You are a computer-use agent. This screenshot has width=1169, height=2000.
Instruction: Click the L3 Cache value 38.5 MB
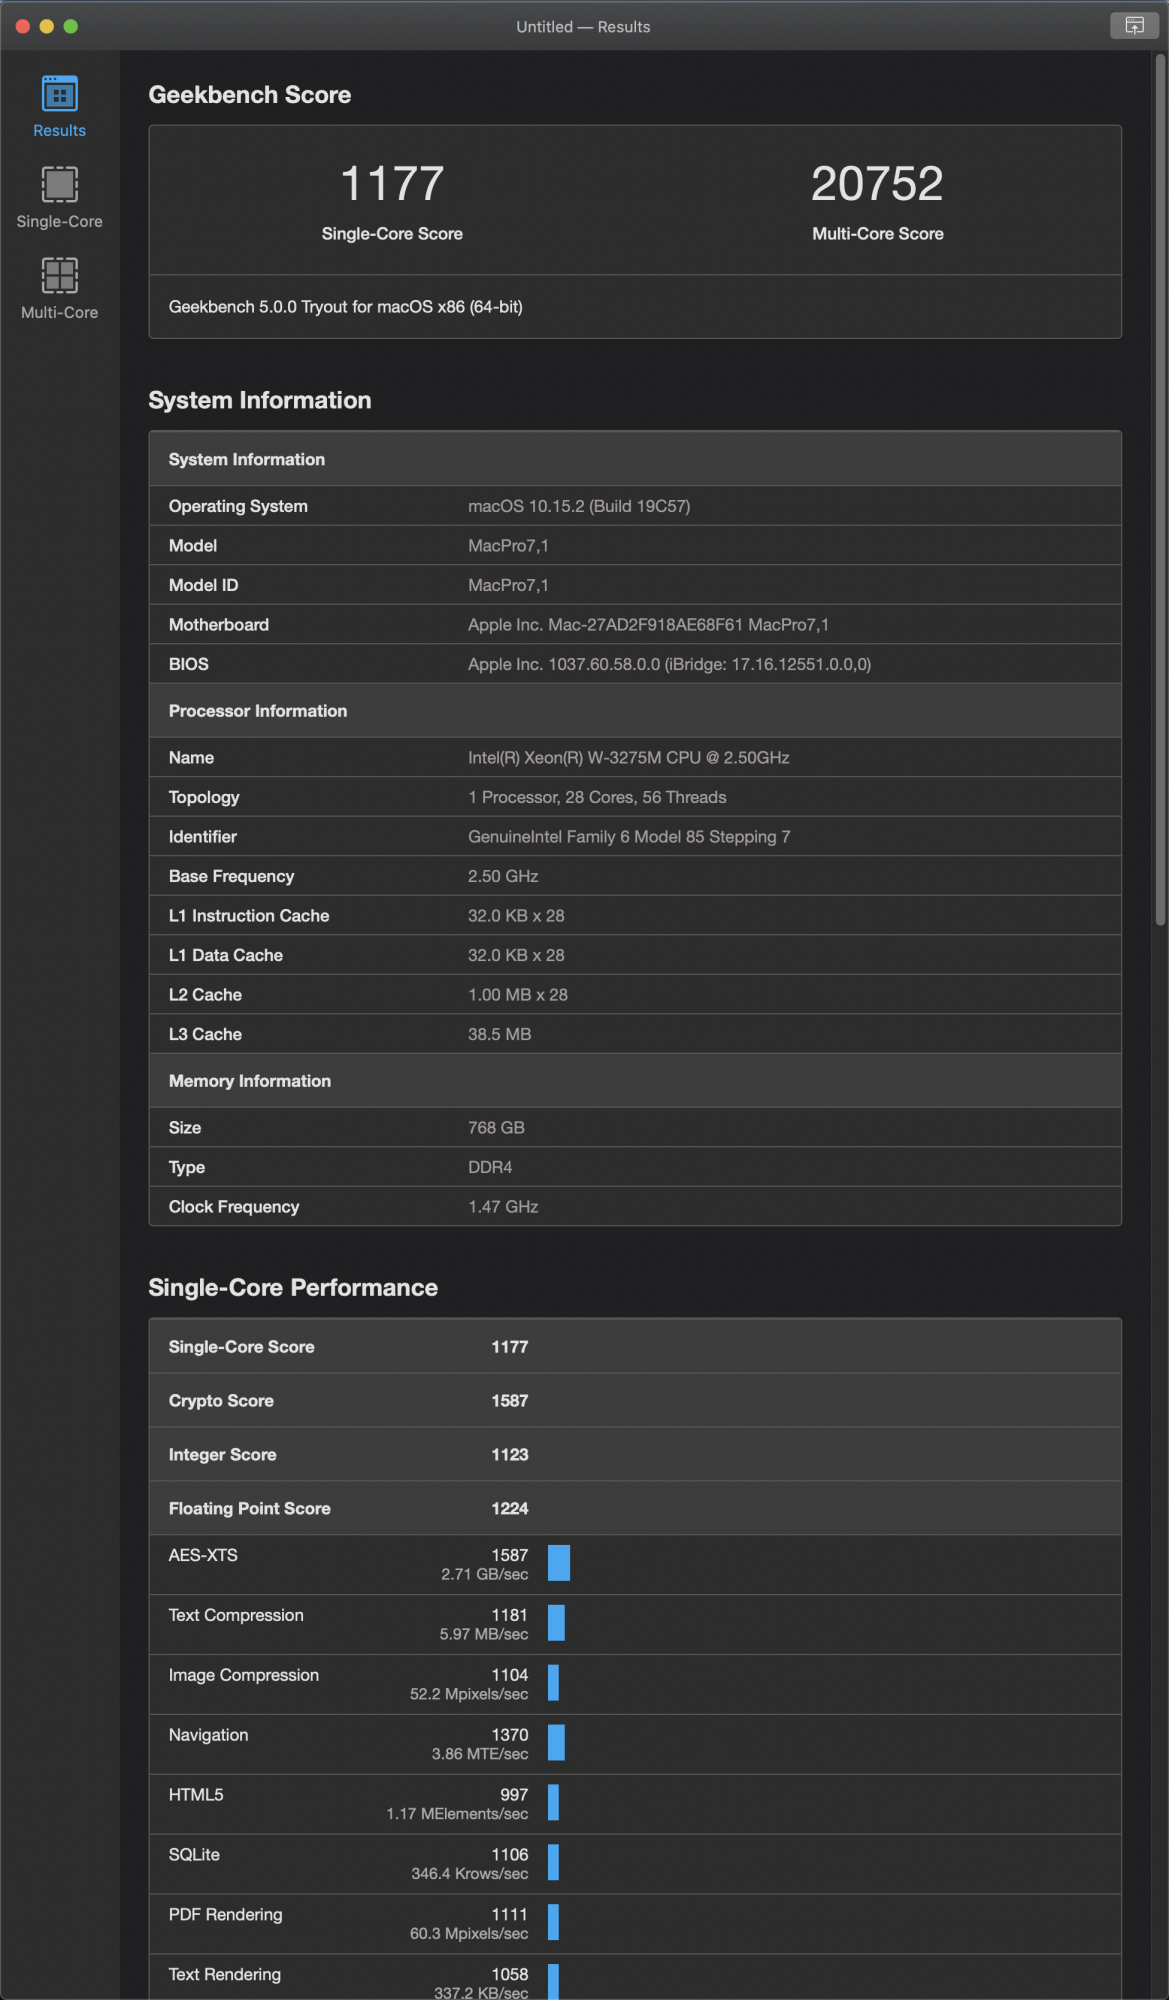499,1034
